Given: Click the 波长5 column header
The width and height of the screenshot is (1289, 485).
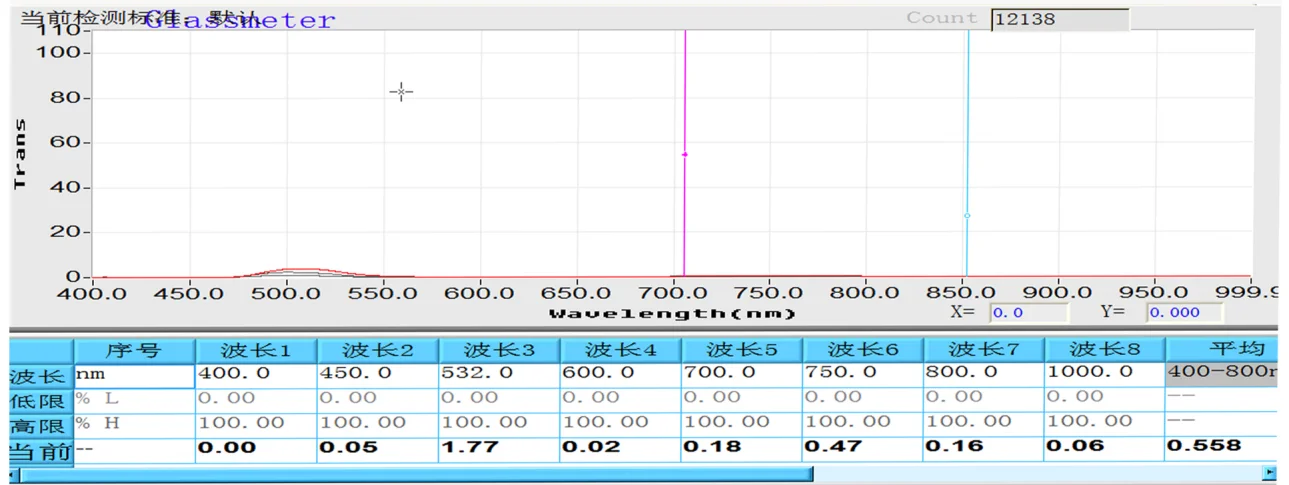Looking at the screenshot, I should point(742,350).
